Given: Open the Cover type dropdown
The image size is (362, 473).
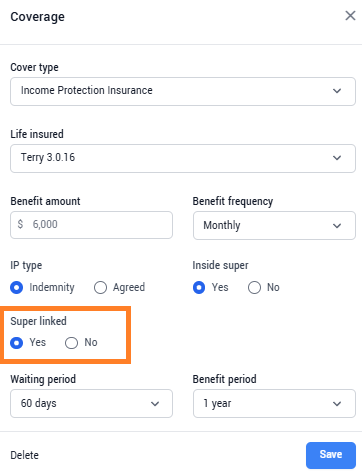Looking at the screenshot, I should 183,91.
